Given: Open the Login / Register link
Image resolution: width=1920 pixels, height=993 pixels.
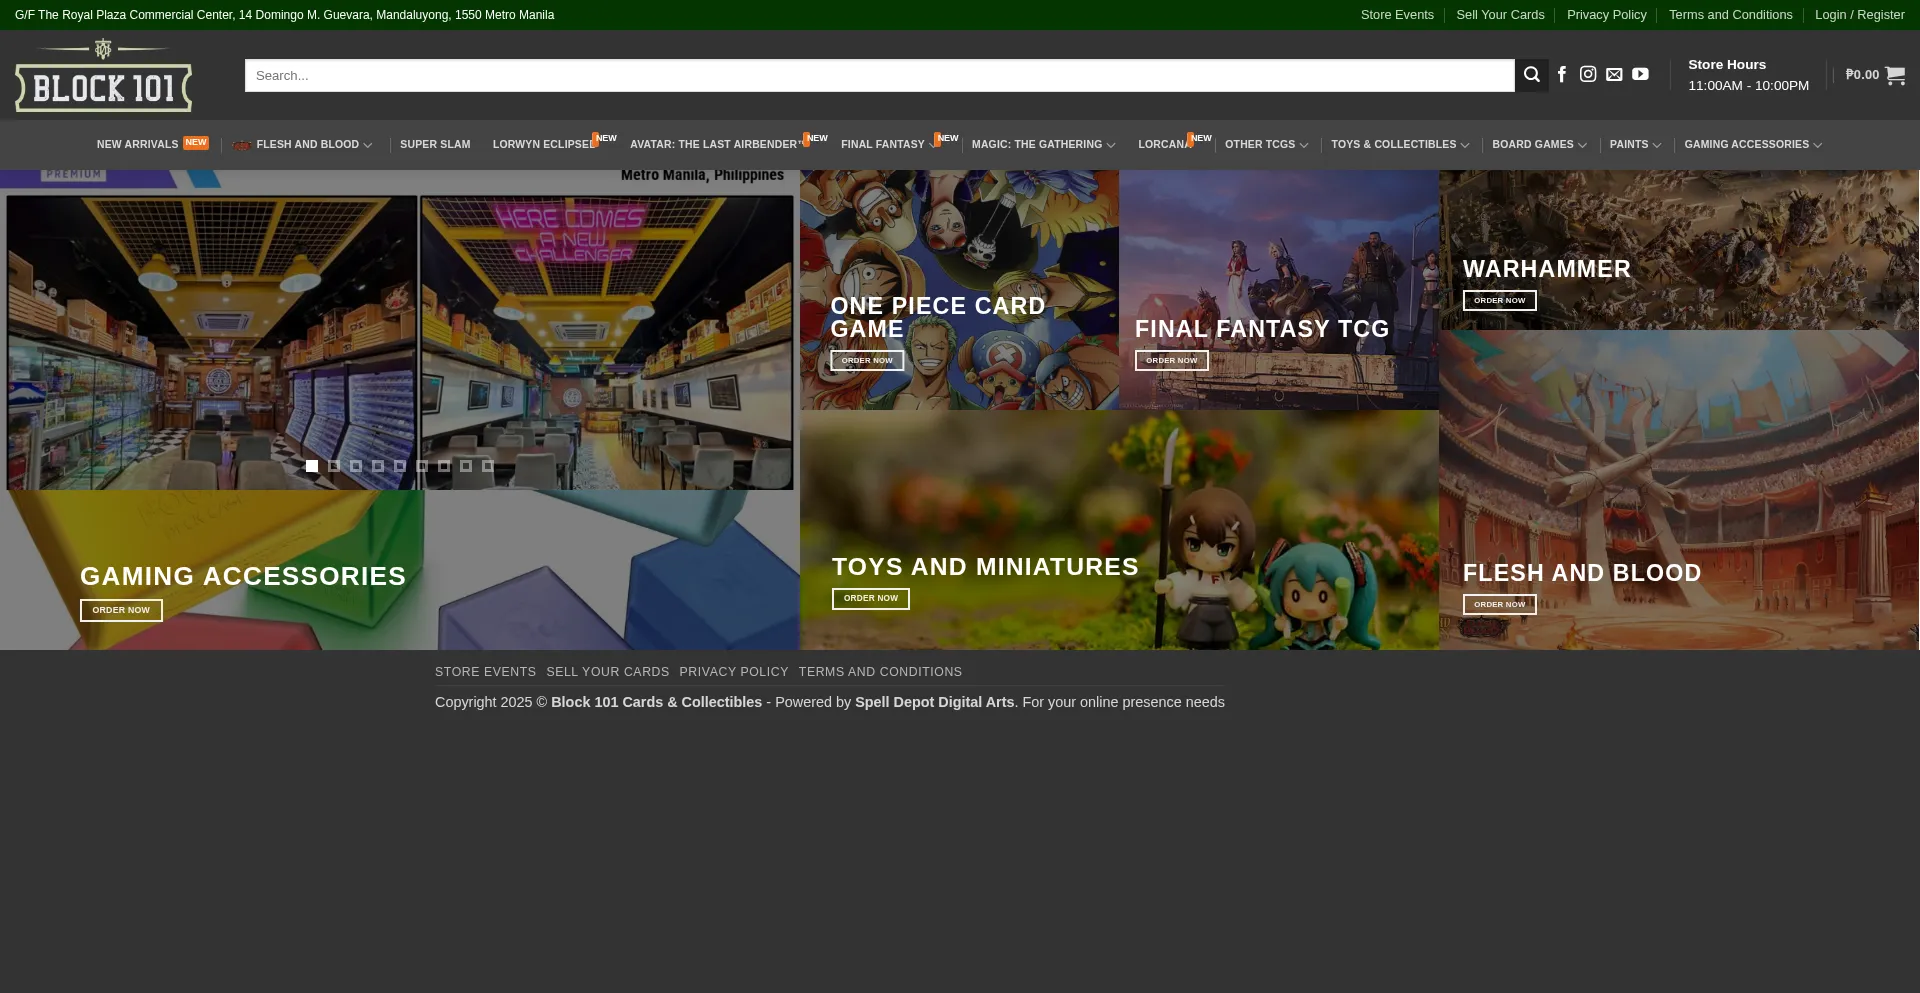Looking at the screenshot, I should tap(1859, 15).
